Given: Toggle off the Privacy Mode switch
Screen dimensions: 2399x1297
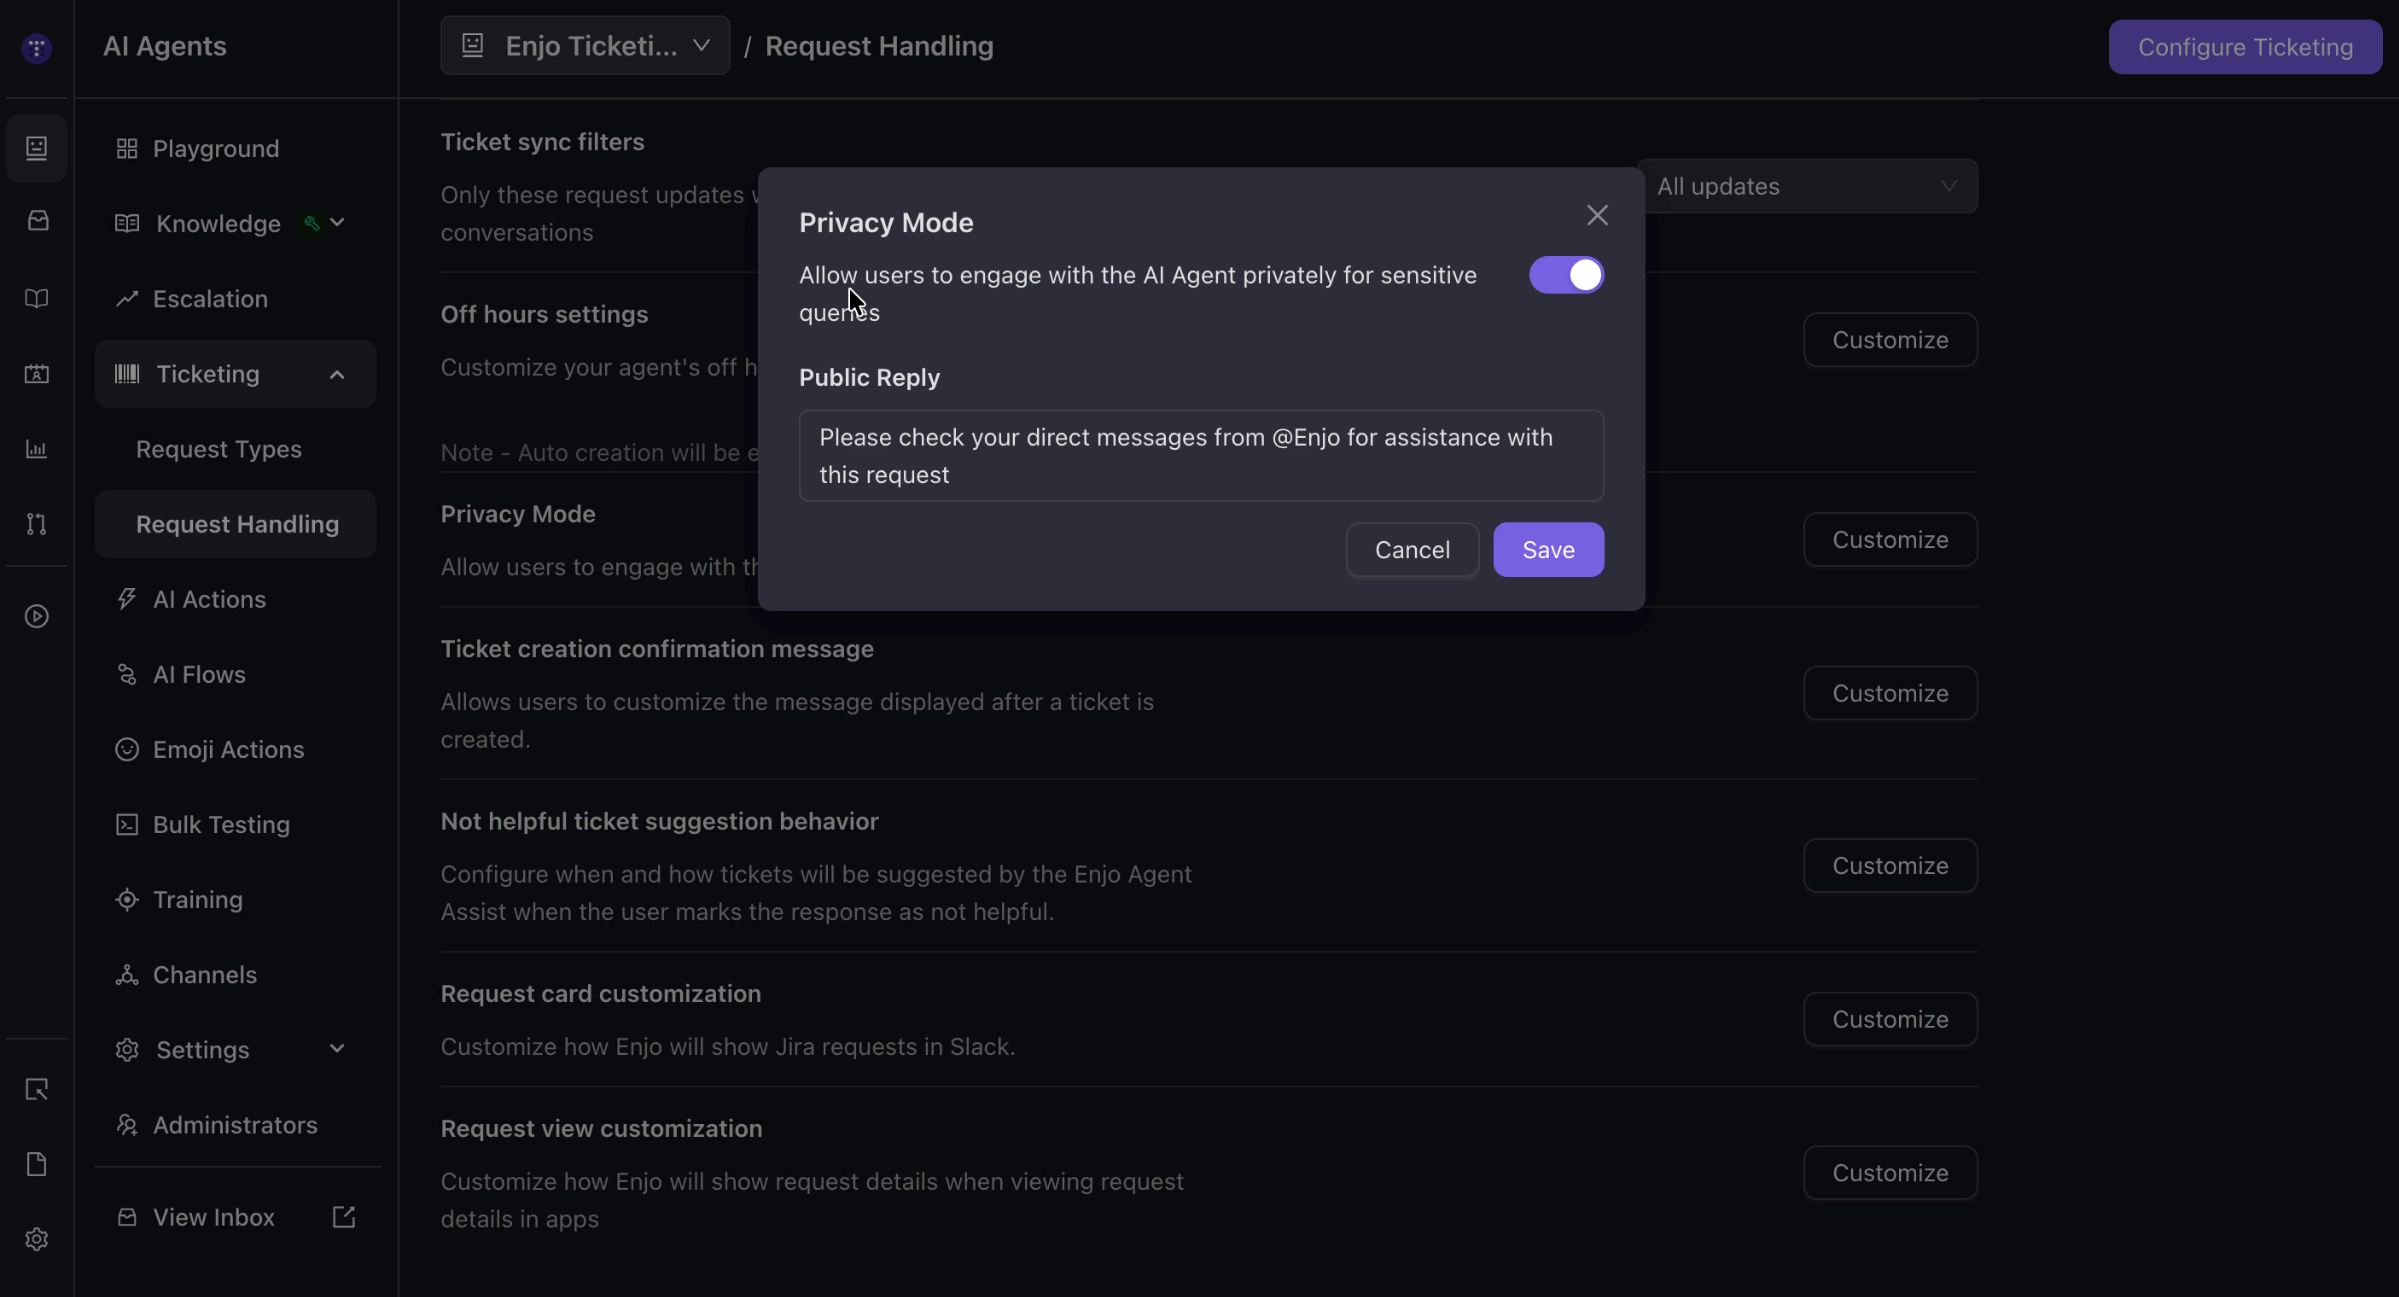Looking at the screenshot, I should [1566, 275].
